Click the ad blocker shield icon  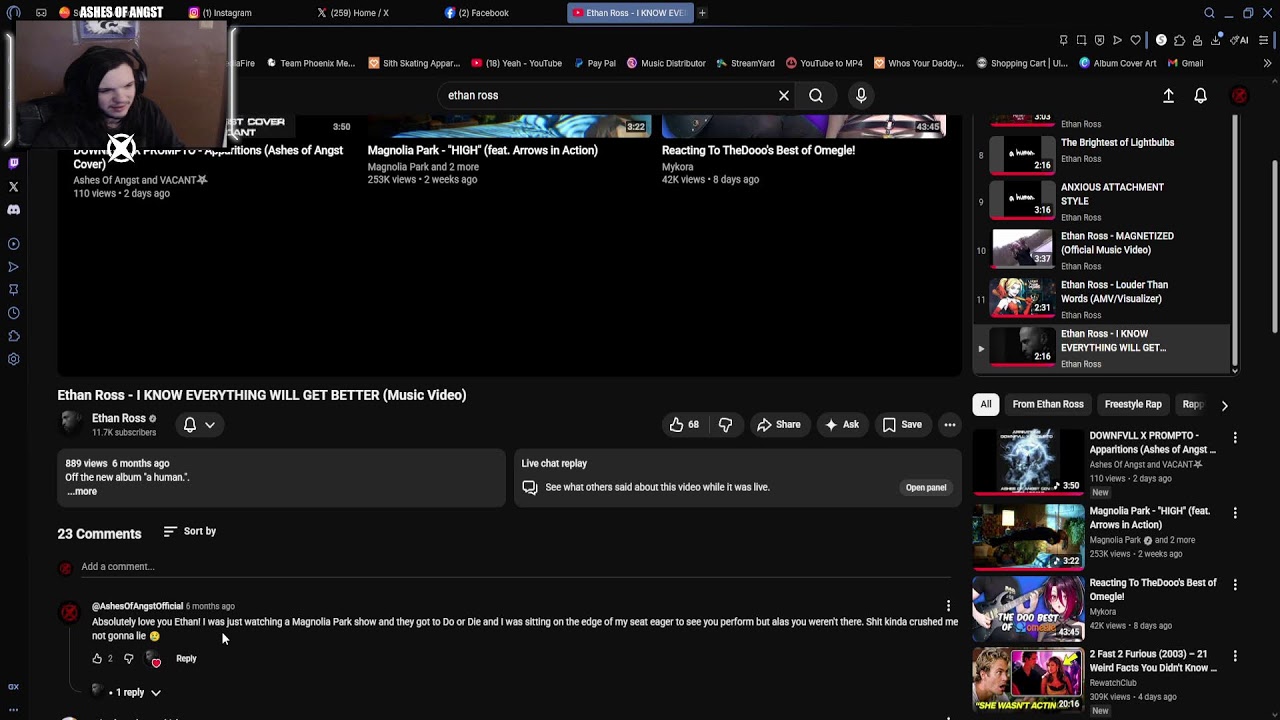[x=1099, y=40]
